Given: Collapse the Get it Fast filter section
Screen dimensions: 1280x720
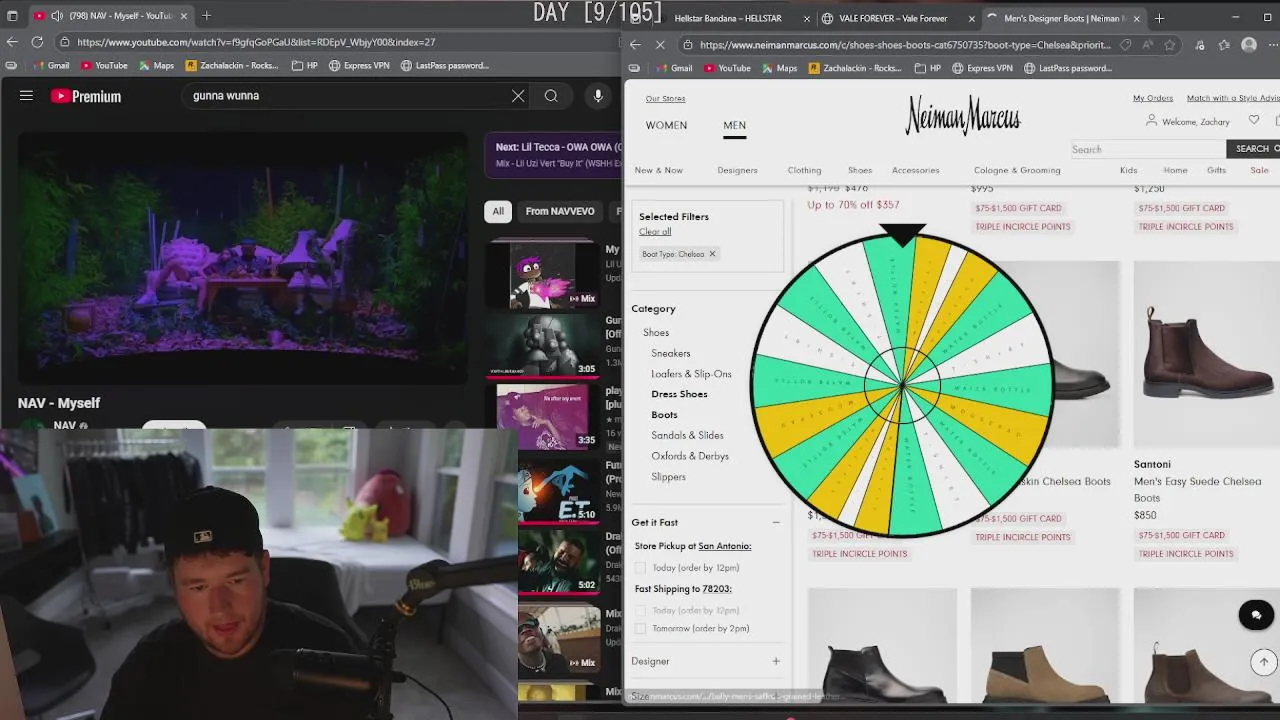Looking at the screenshot, I should pos(776,522).
